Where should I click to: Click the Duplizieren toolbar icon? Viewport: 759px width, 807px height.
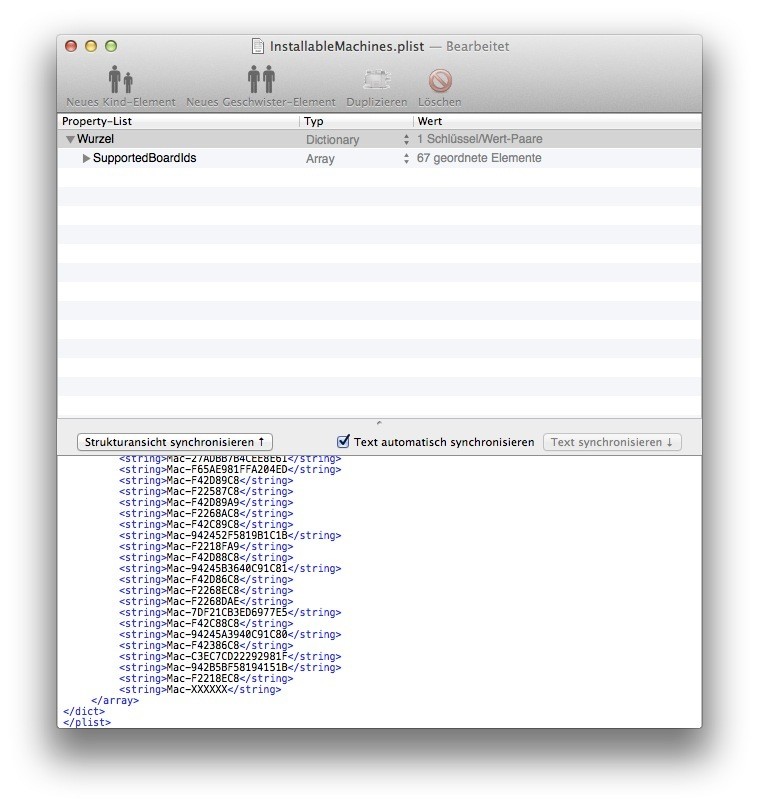click(377, 80)
